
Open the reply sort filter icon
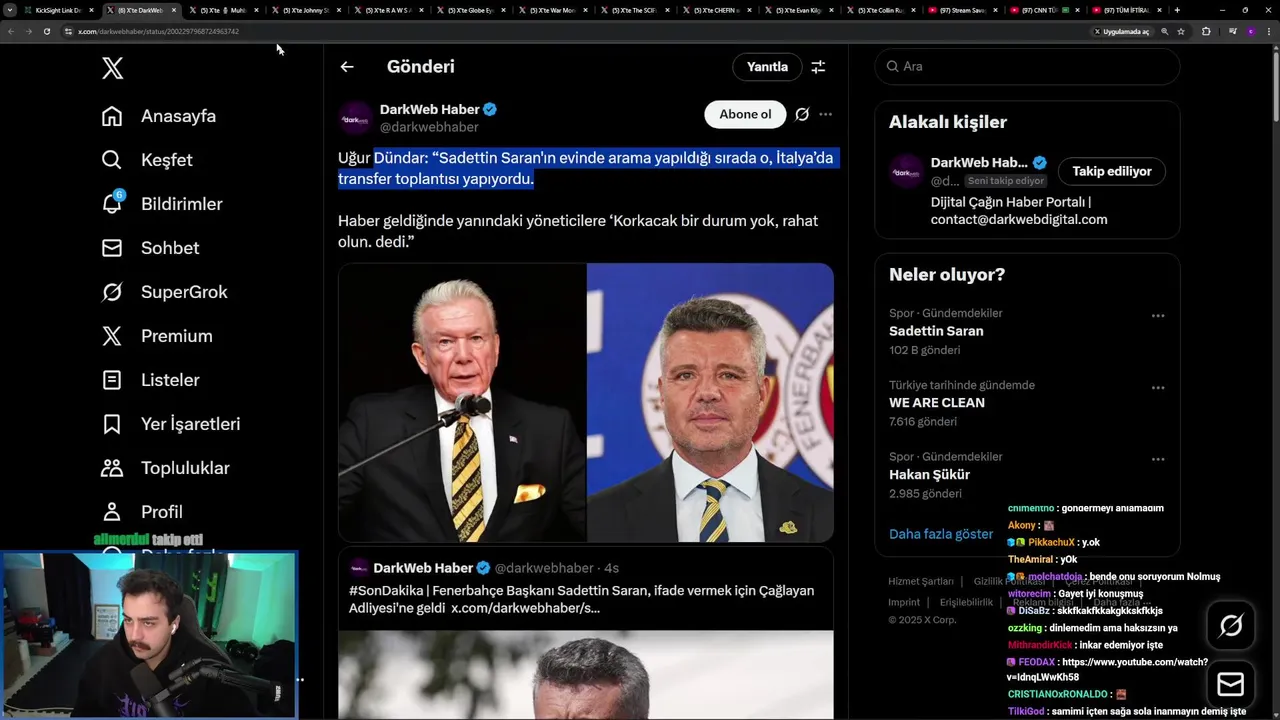(818, 67)
